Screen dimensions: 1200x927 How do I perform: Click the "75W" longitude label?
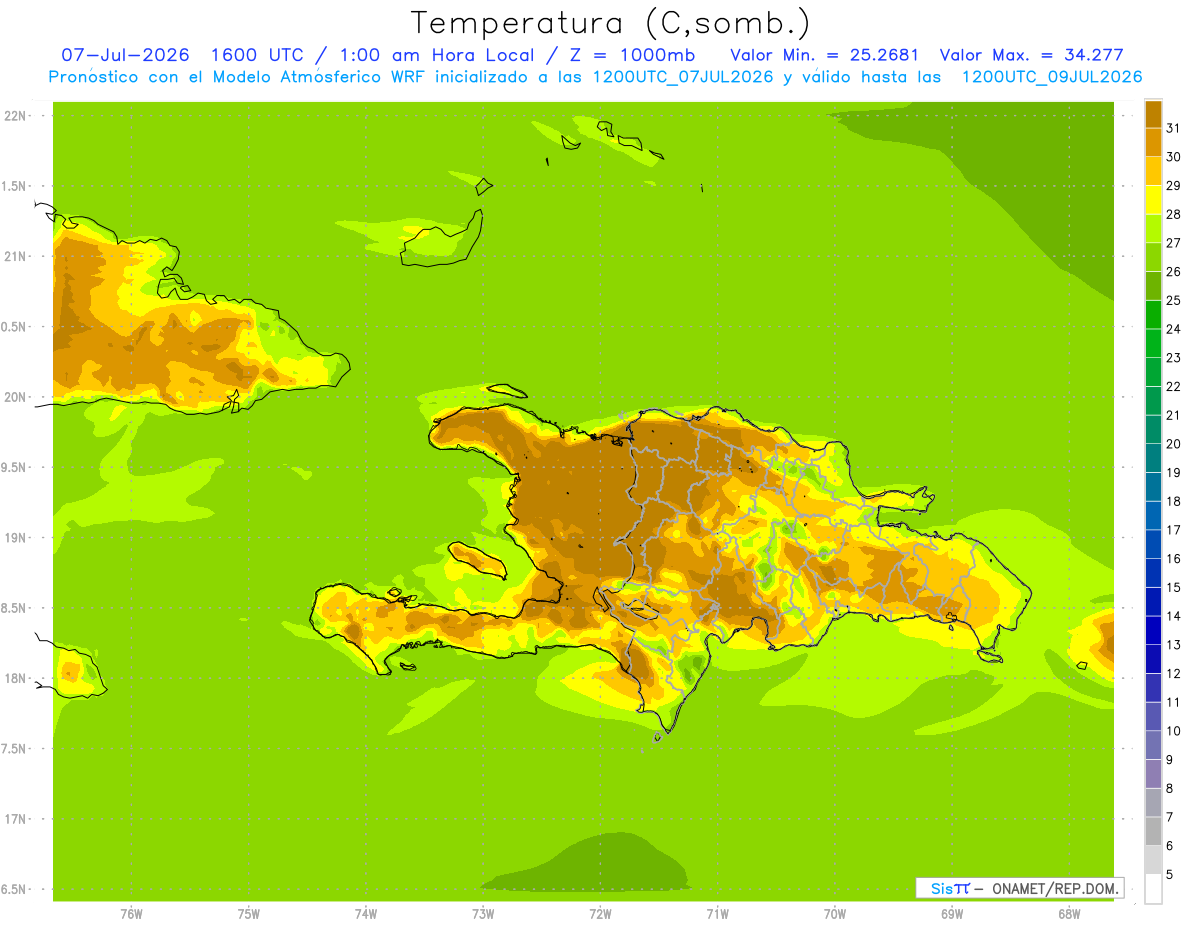[248, 914]
